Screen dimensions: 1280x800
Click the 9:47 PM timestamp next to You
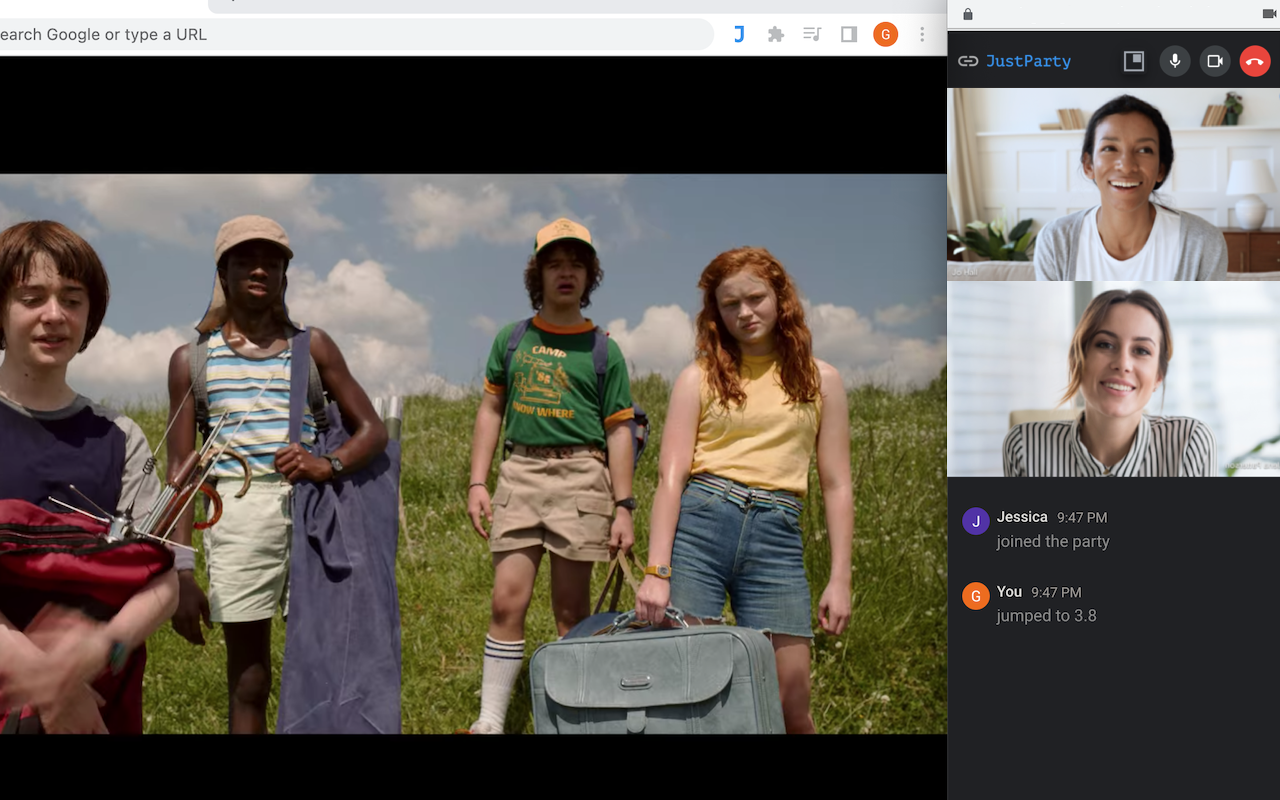(1056, 592)
